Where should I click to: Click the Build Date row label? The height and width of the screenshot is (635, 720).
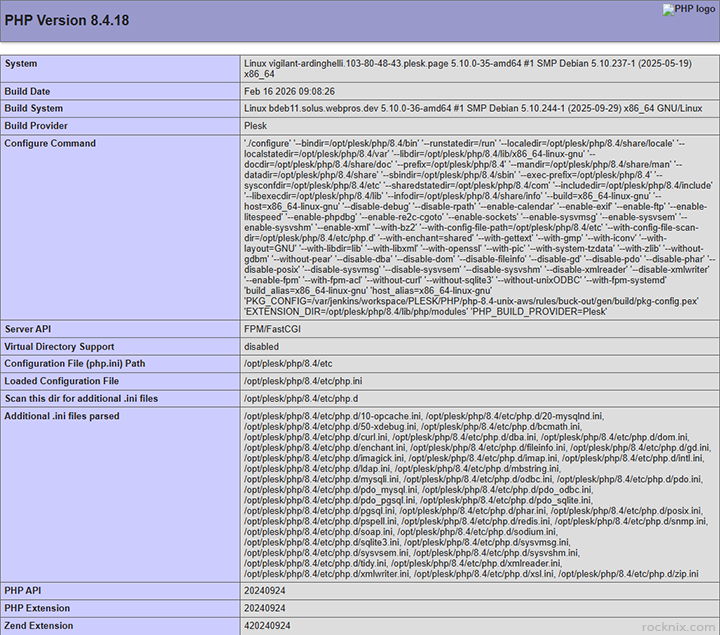[x=28, y=92]
